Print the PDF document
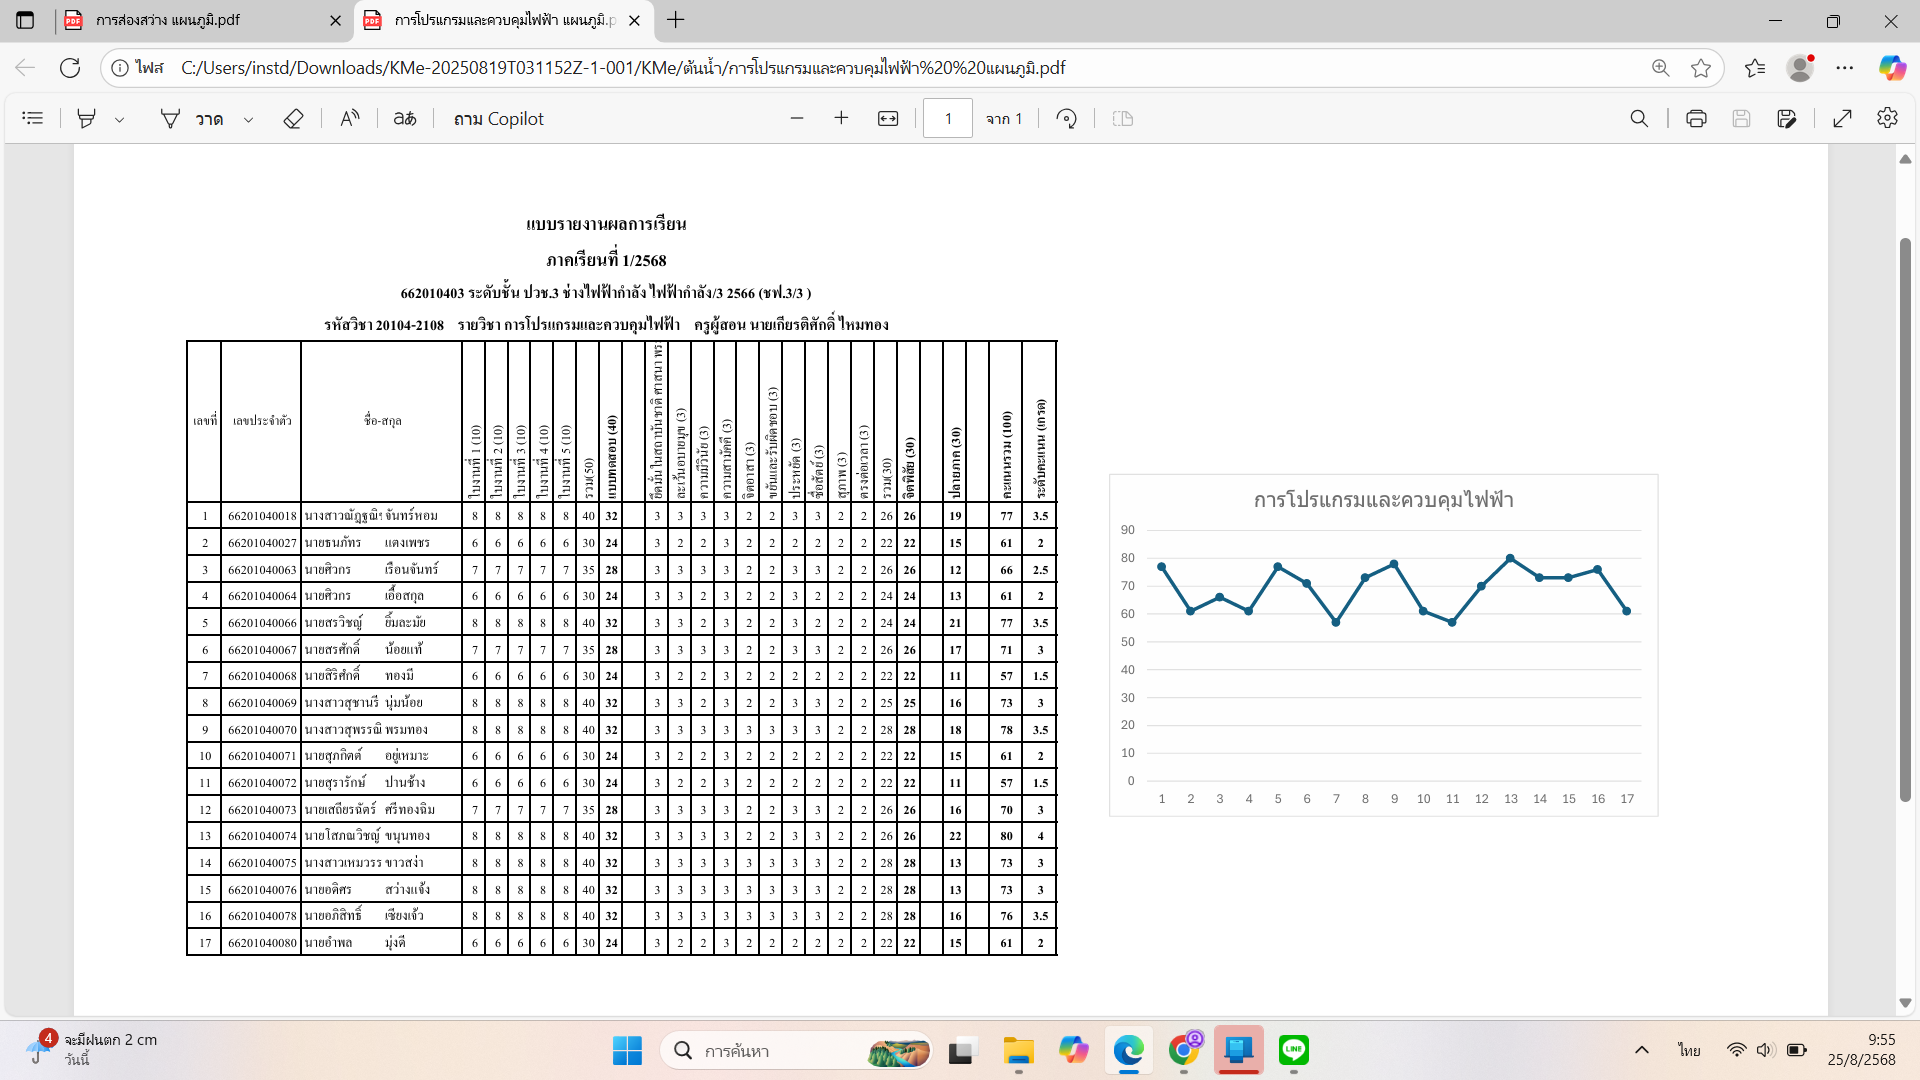This screenshot has width=1920, height=1080. (1696, 118)
